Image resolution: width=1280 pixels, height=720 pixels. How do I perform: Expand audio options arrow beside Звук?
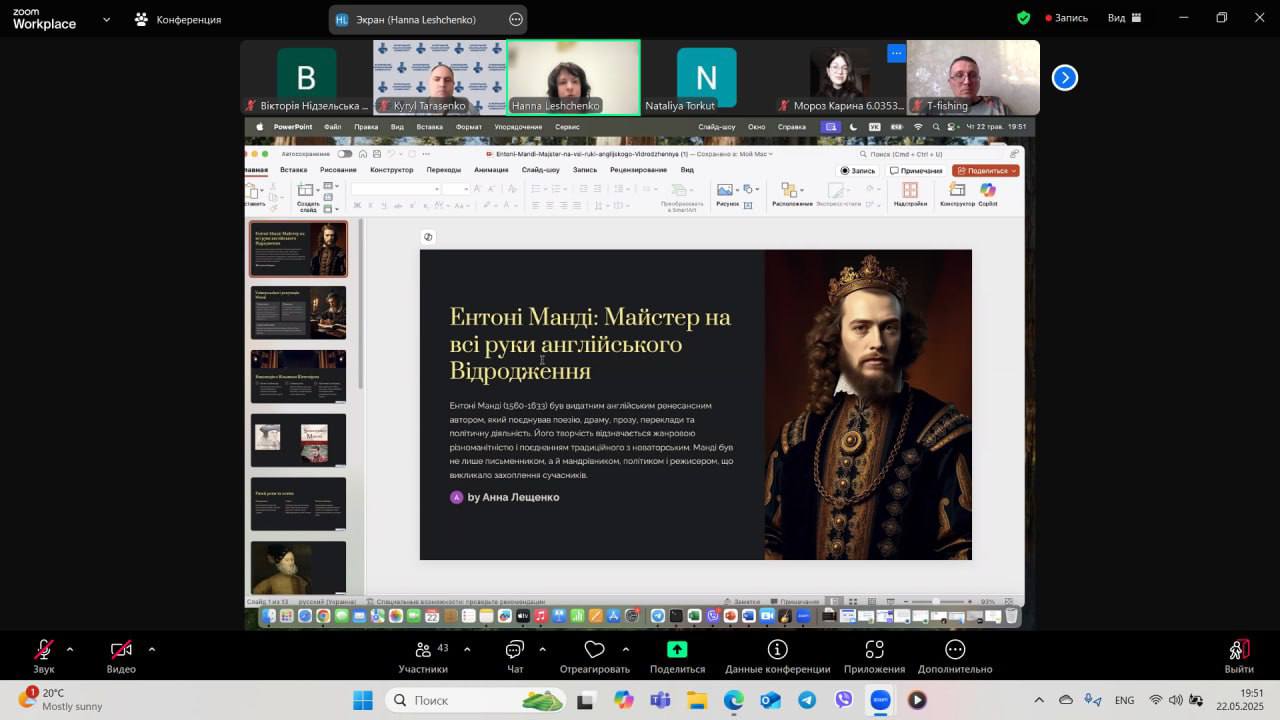click(69, 650)
